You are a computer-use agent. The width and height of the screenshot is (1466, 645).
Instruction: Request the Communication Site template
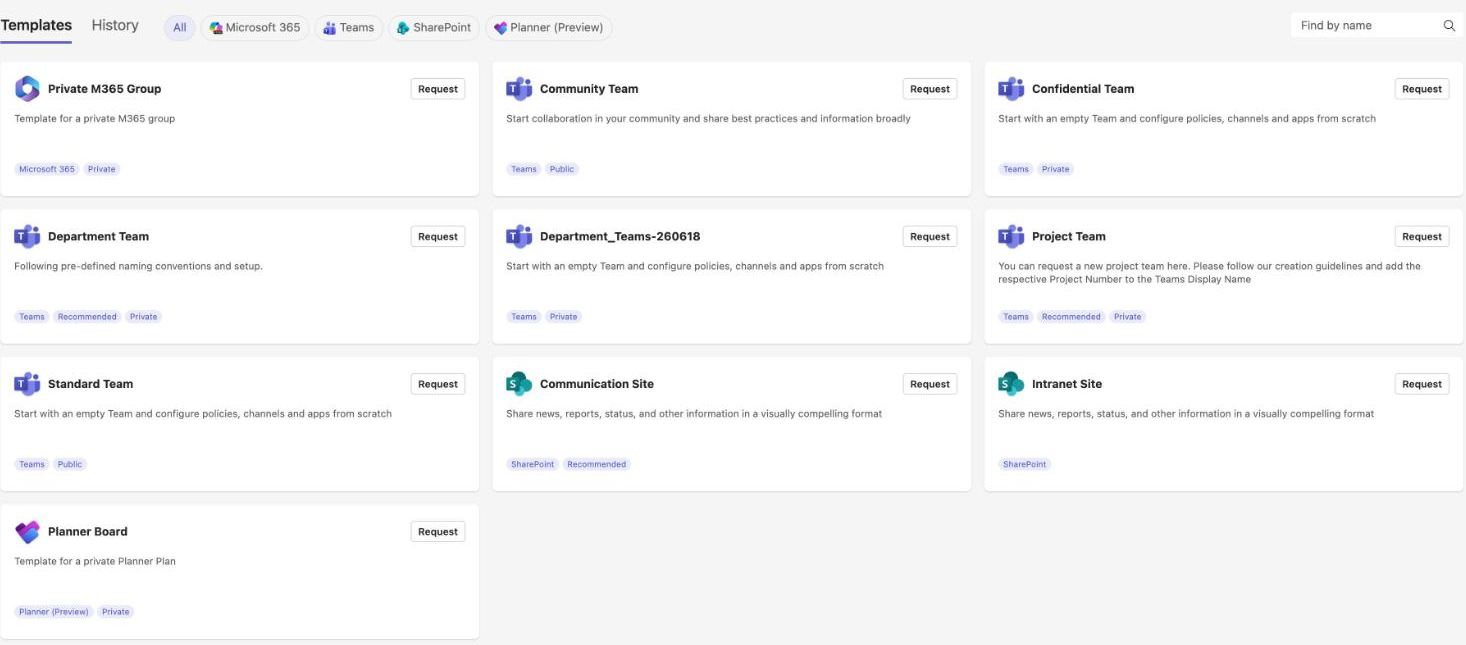tap(930, 384)
